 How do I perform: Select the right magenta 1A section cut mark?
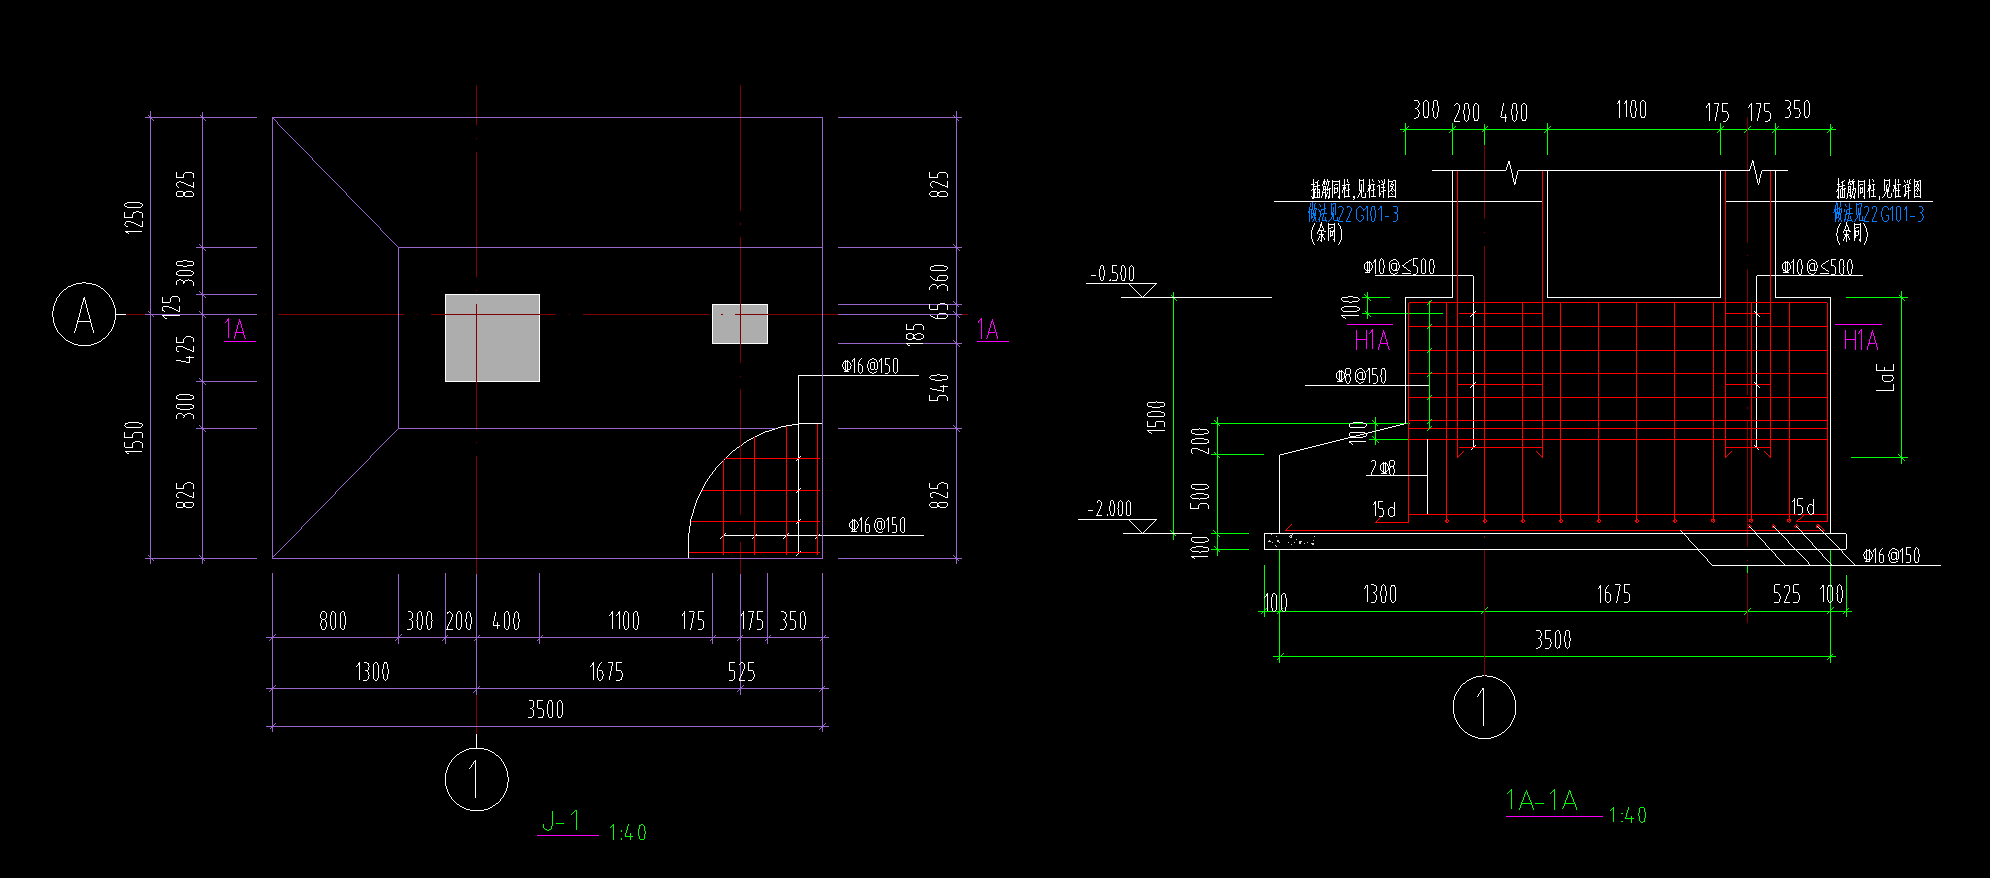pos(987,329)
